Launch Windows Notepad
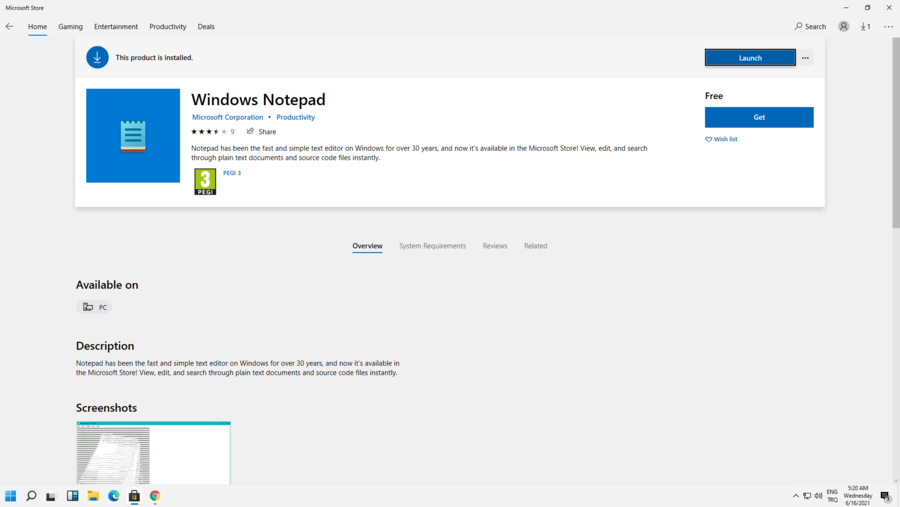 pyautogui.click(x=750, y=58)
